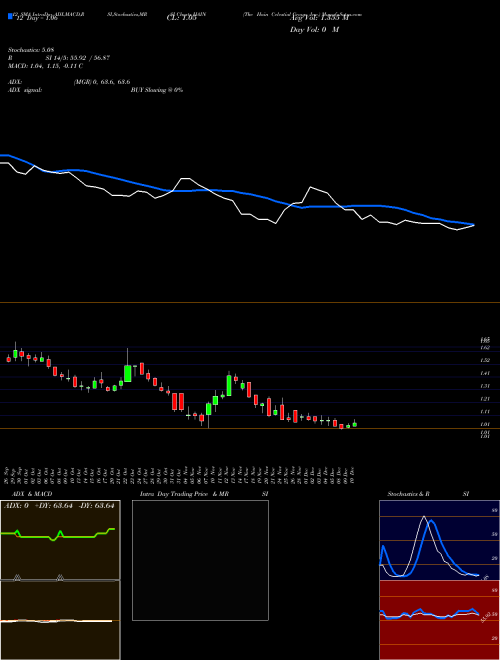
Task: Select the 'BUY Slowing @ 0%' signal text
Action: [157, 90]
